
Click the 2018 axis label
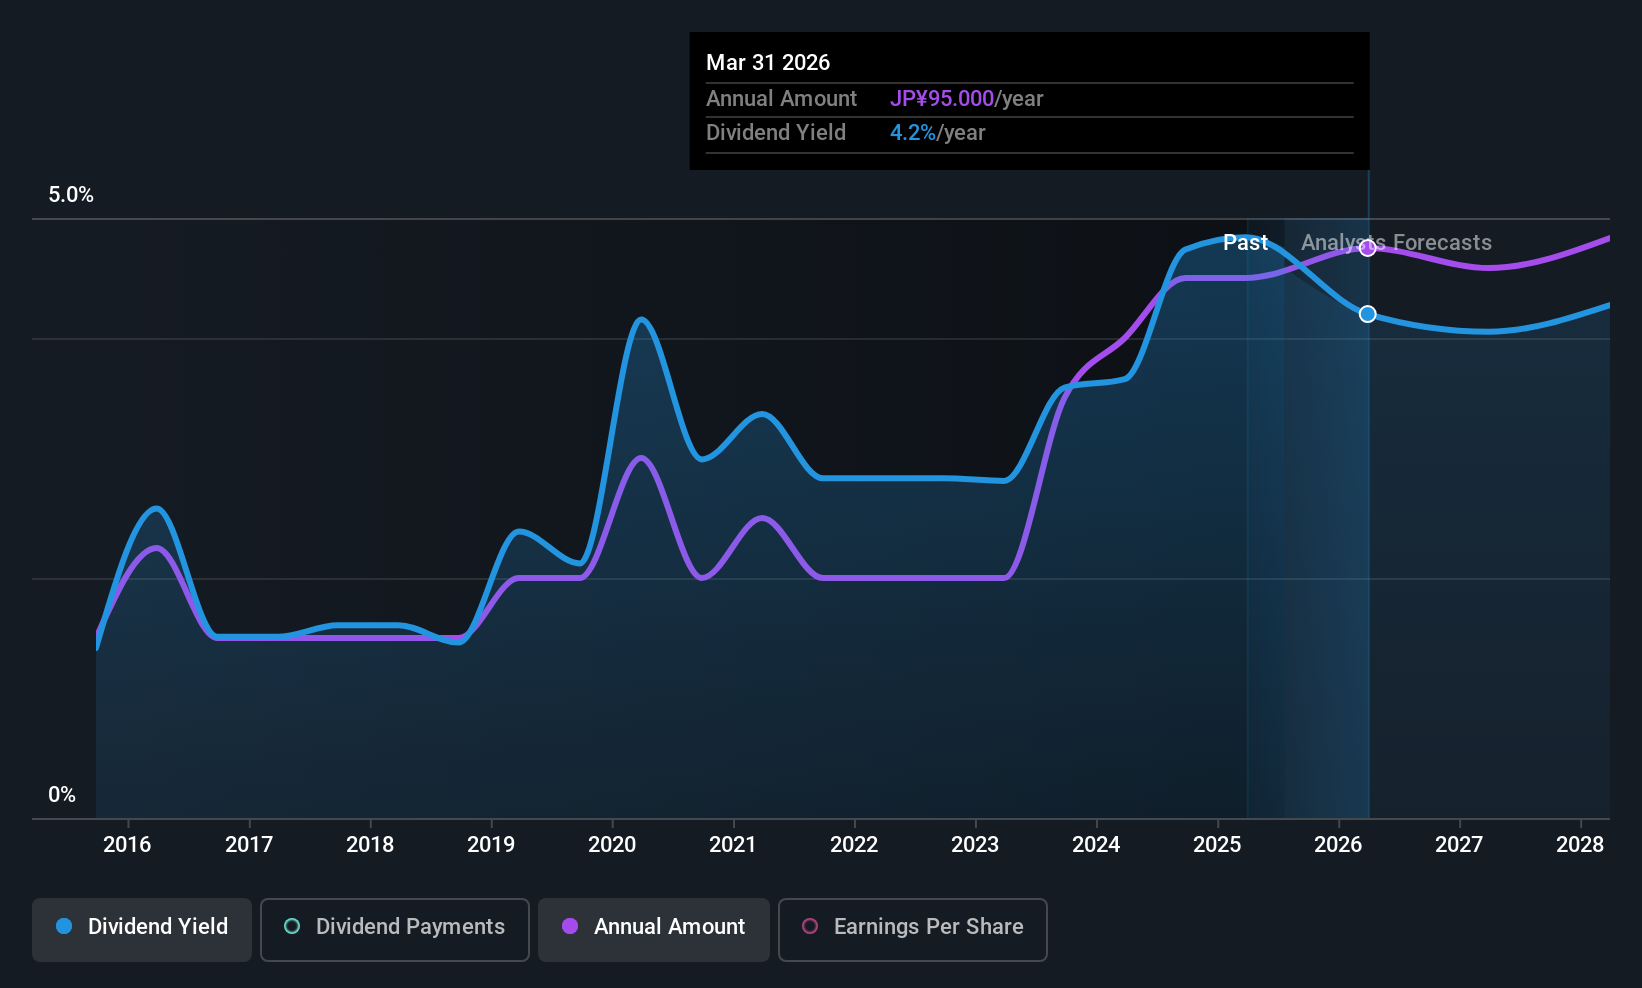click(370, 845)
